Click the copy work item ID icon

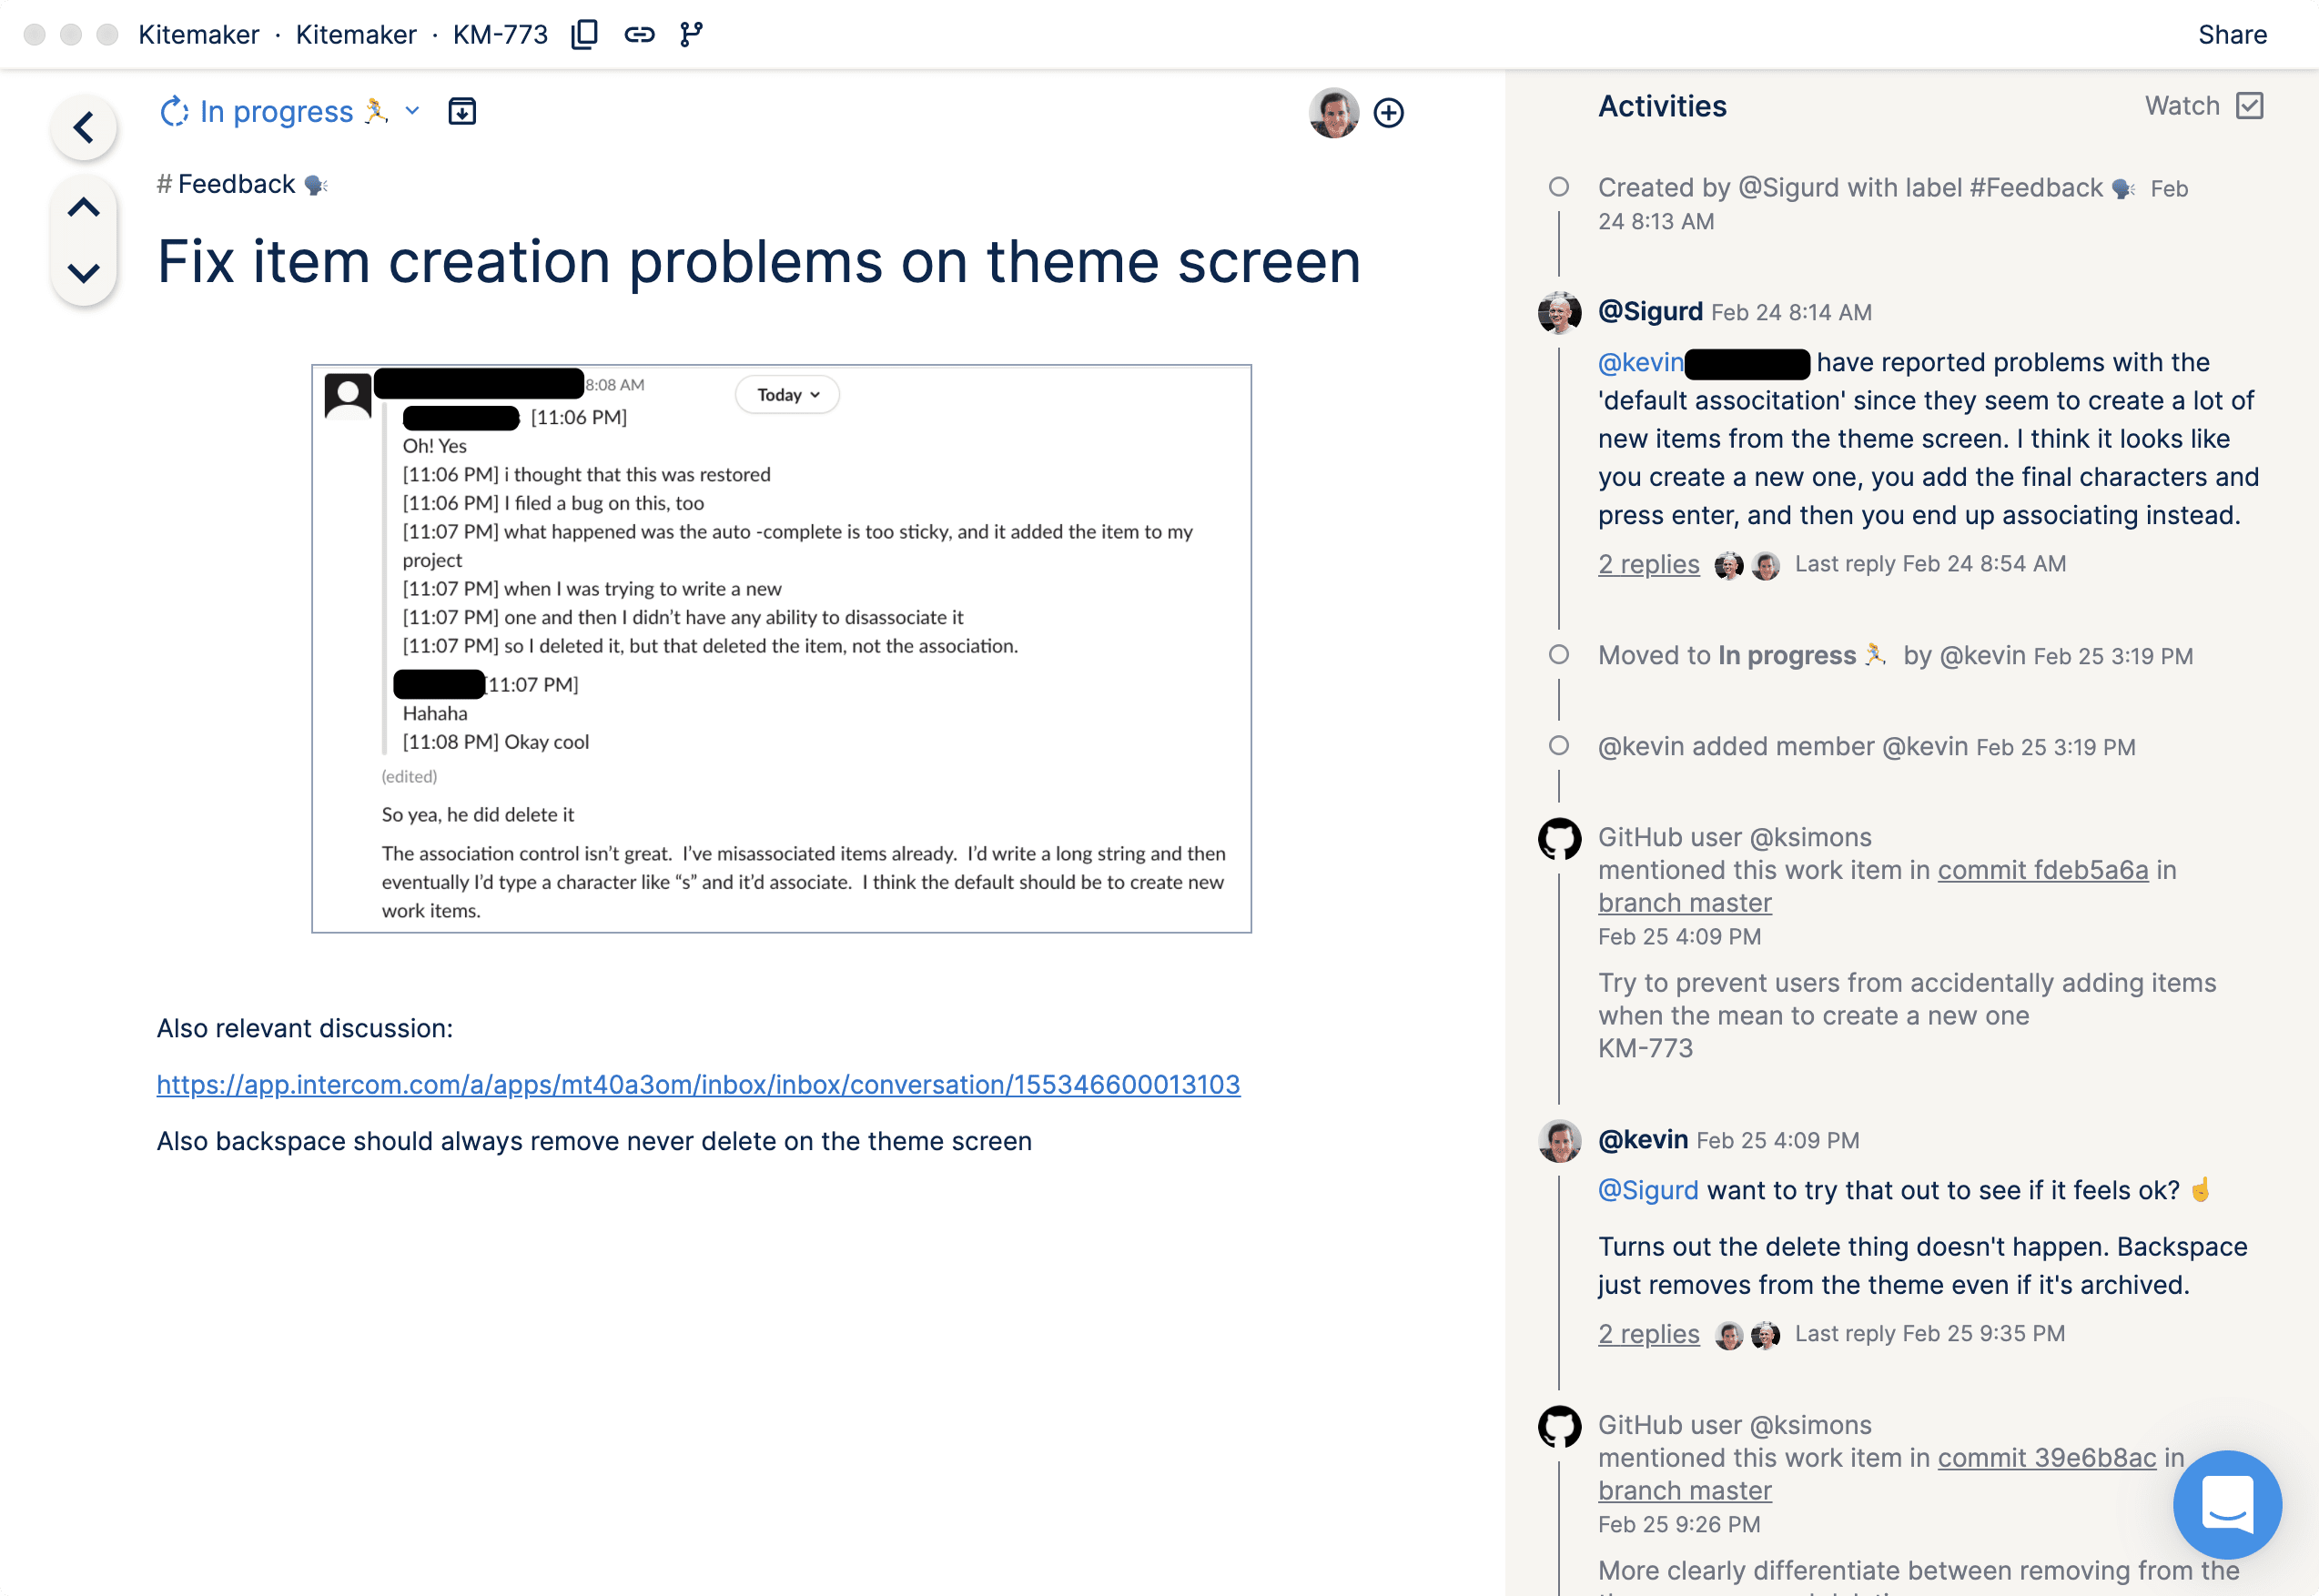(x=583, y=34)
